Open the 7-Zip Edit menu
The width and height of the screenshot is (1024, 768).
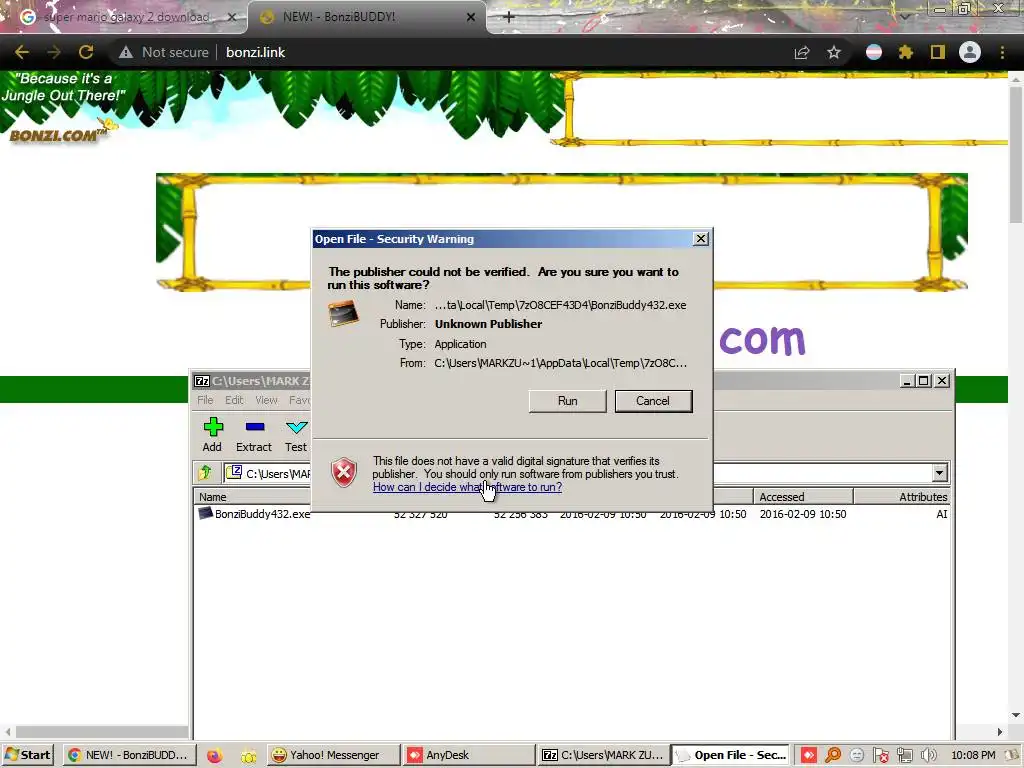tap(234, 400)
